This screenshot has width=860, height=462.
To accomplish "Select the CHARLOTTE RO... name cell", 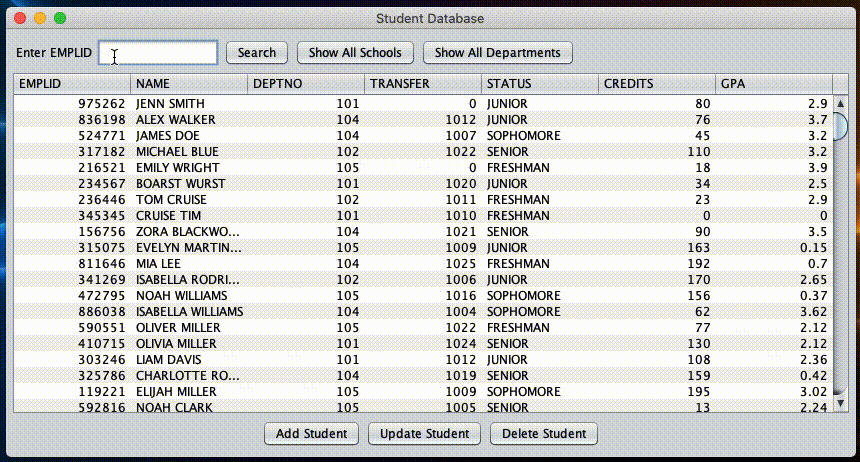I will (x=189, y=375).
